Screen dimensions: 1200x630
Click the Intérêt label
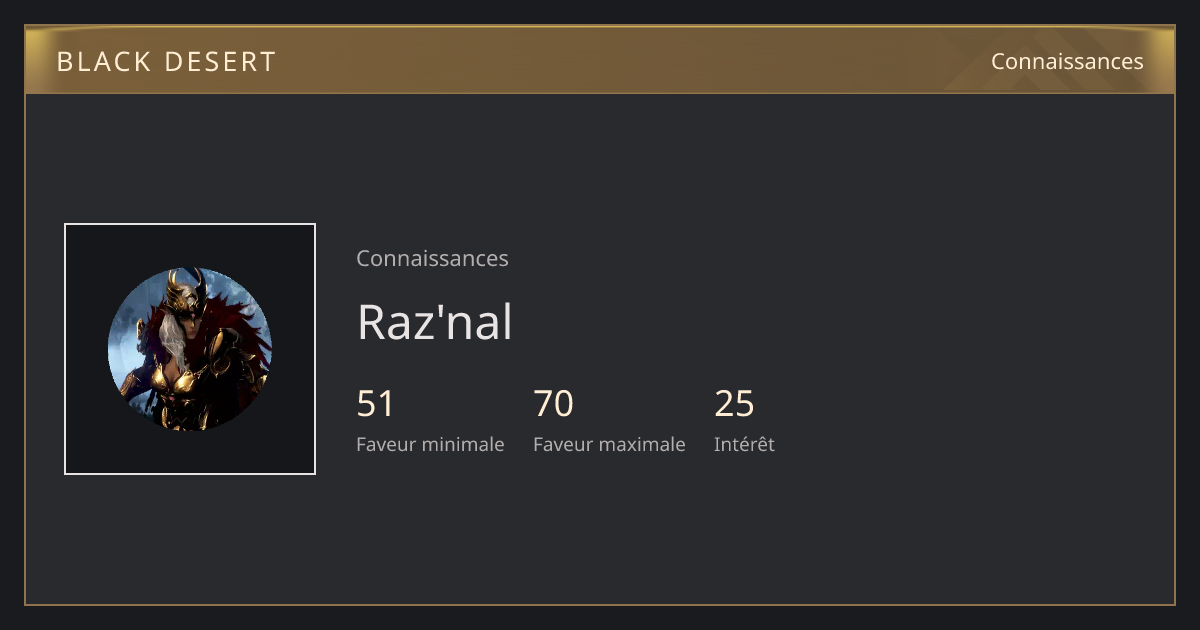coord(744,444)
